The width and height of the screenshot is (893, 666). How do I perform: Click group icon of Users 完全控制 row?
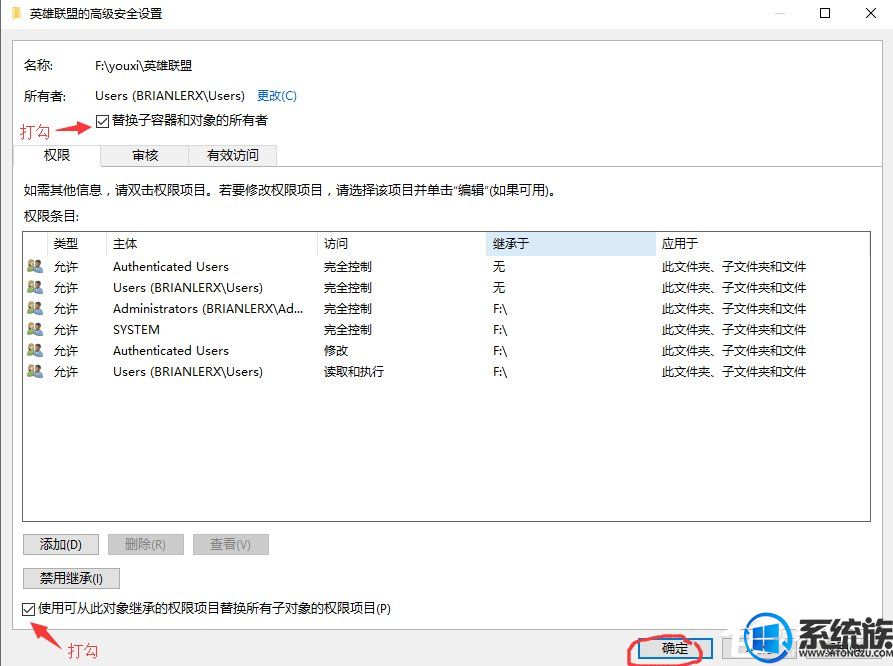click(x=35, y=287)
